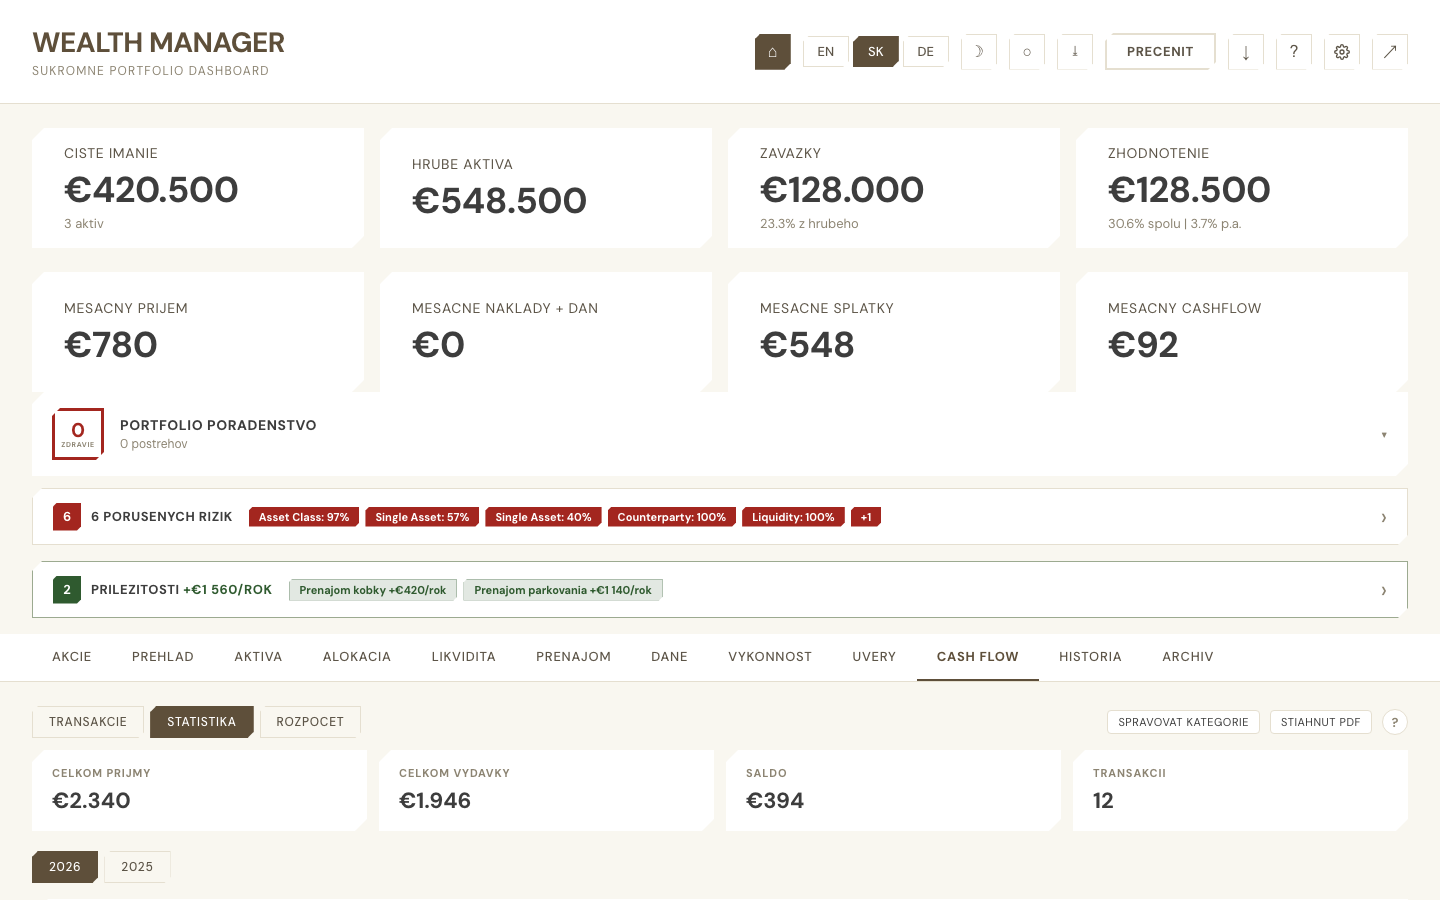Expand the PORTFOLIO PORADENSTVO panel
The width and height of the screenshot is (1440, 900).
(1384, 434)
